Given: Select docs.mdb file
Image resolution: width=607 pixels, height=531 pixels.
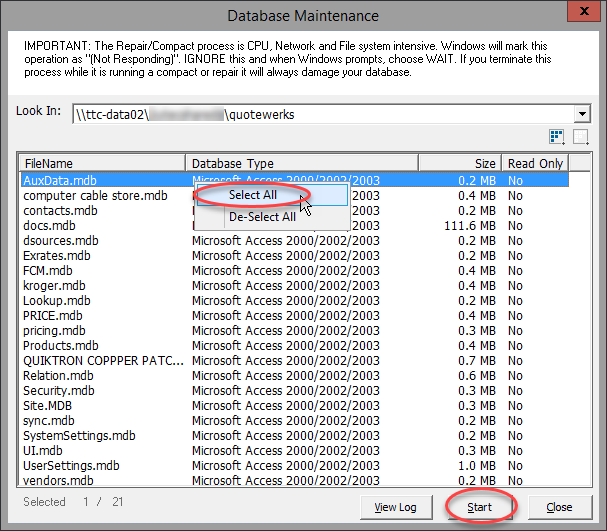Looking at the screenshot, I should pos(49,226).
